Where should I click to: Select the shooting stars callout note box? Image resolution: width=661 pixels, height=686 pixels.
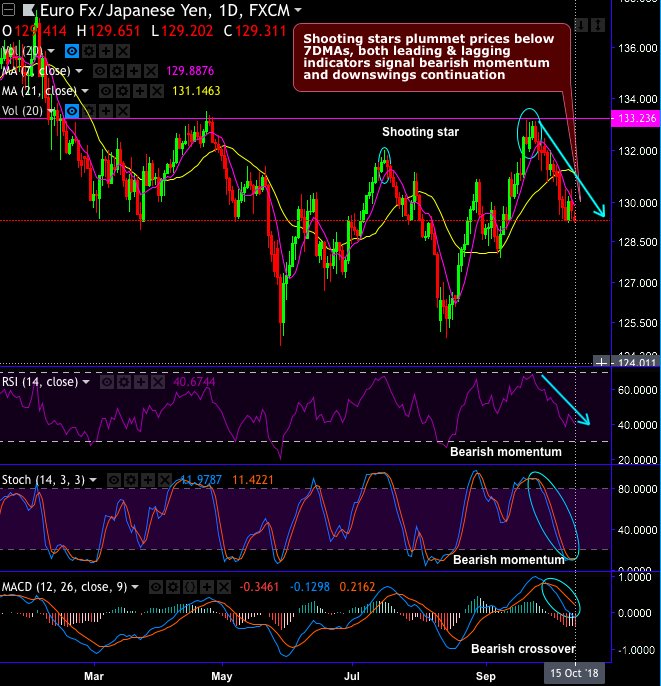(x=432, y=57)
